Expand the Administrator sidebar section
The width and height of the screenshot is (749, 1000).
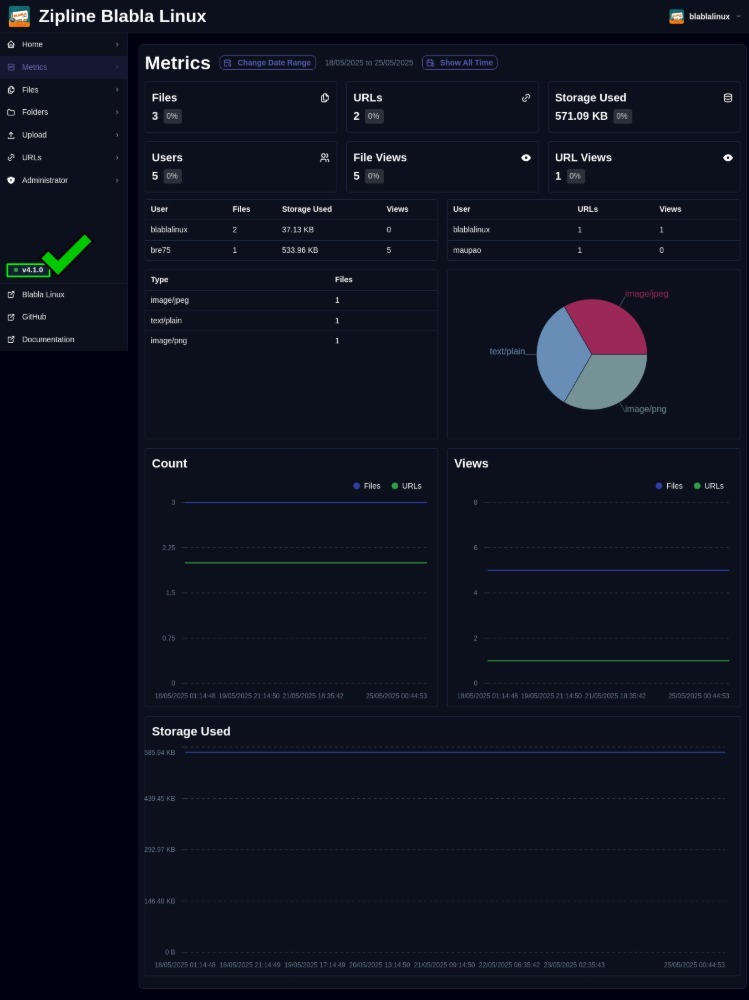click(116, 180)
